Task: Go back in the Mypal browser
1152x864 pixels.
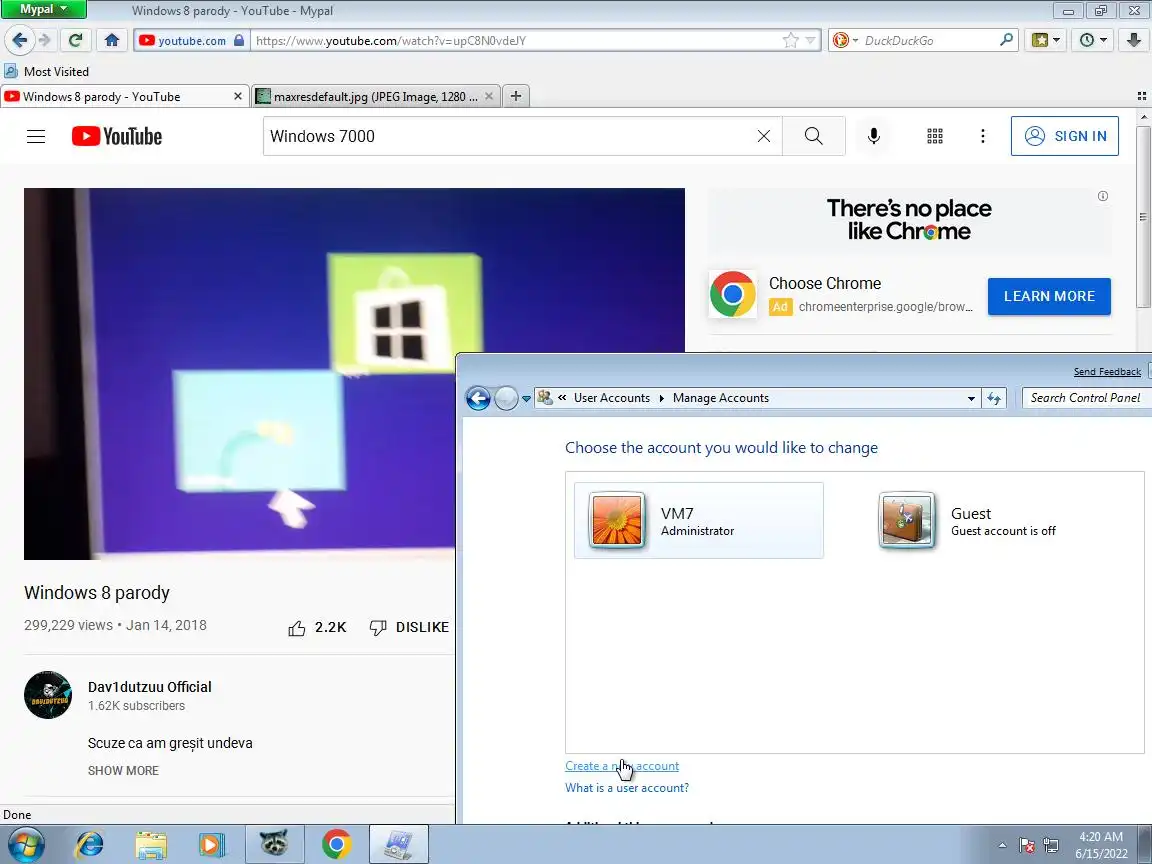Action: 20,40
